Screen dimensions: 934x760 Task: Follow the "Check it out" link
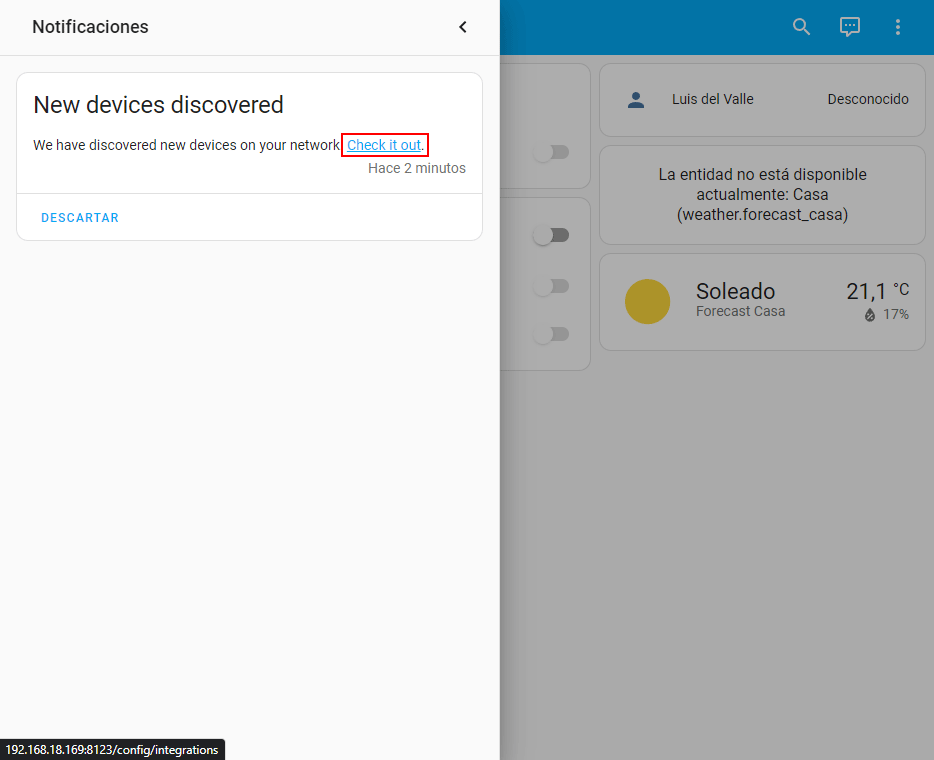coord(384,145)
